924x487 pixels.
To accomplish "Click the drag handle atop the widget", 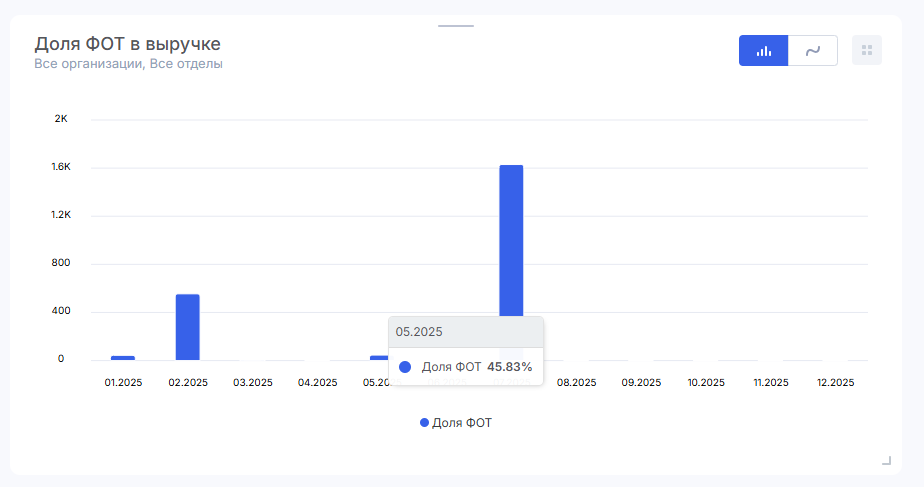I will point(456,25).
